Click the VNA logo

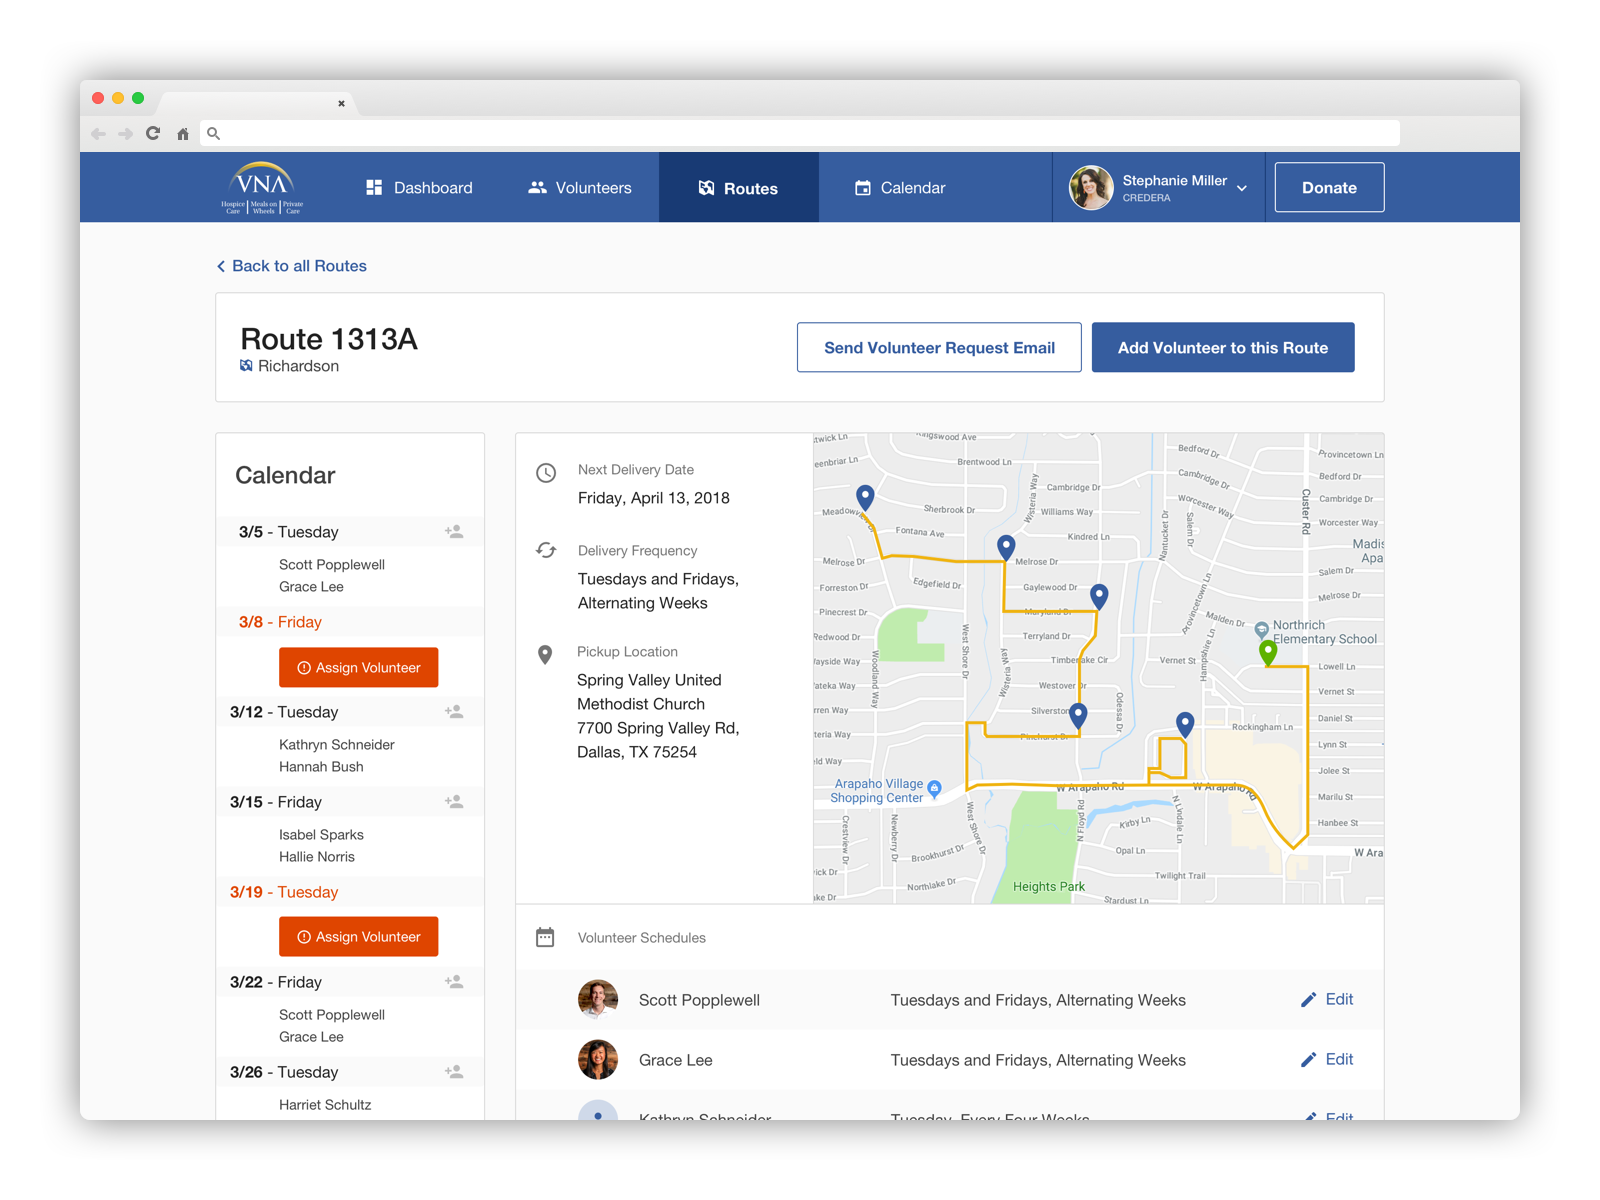[x=262, y=188]
